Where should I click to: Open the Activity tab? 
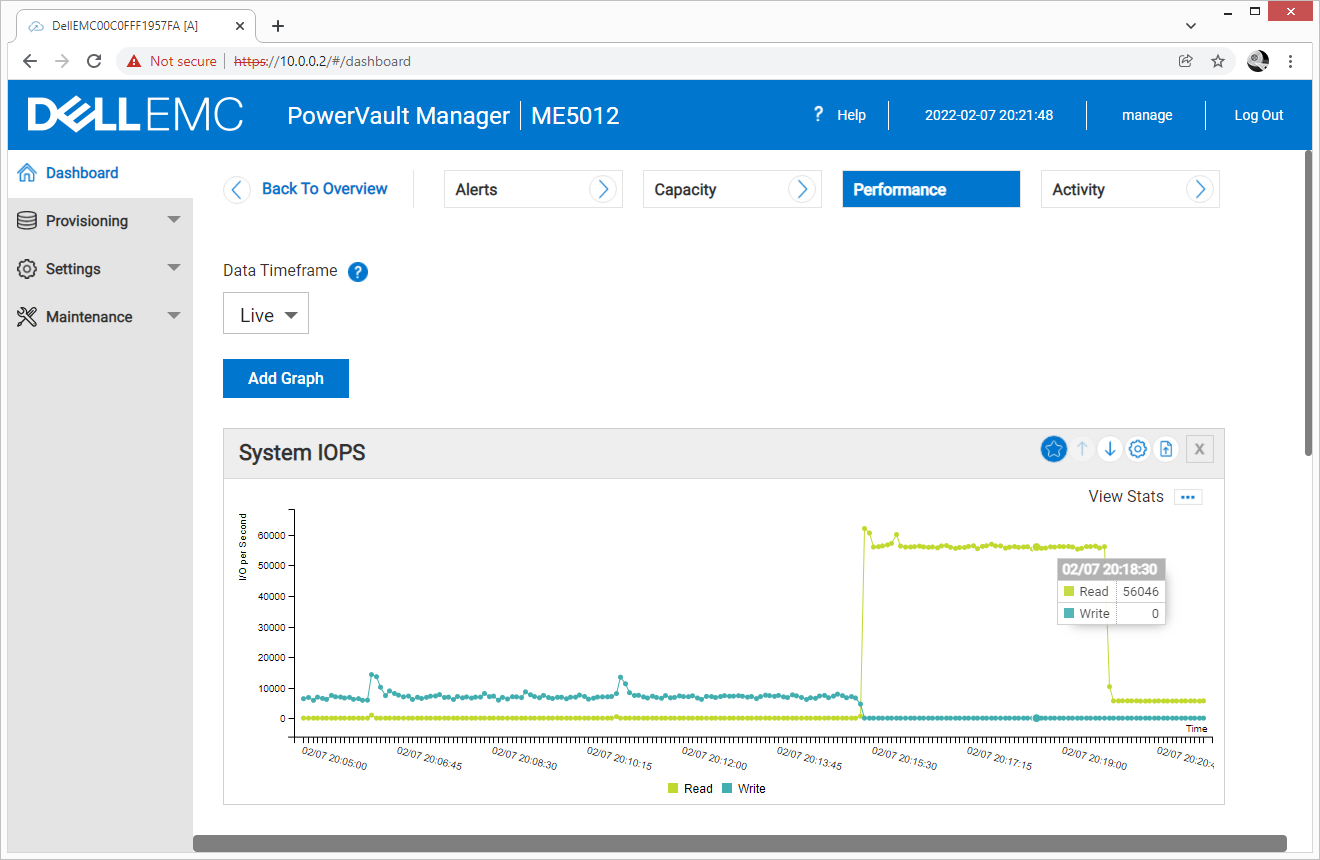(x=1129, y=189)
